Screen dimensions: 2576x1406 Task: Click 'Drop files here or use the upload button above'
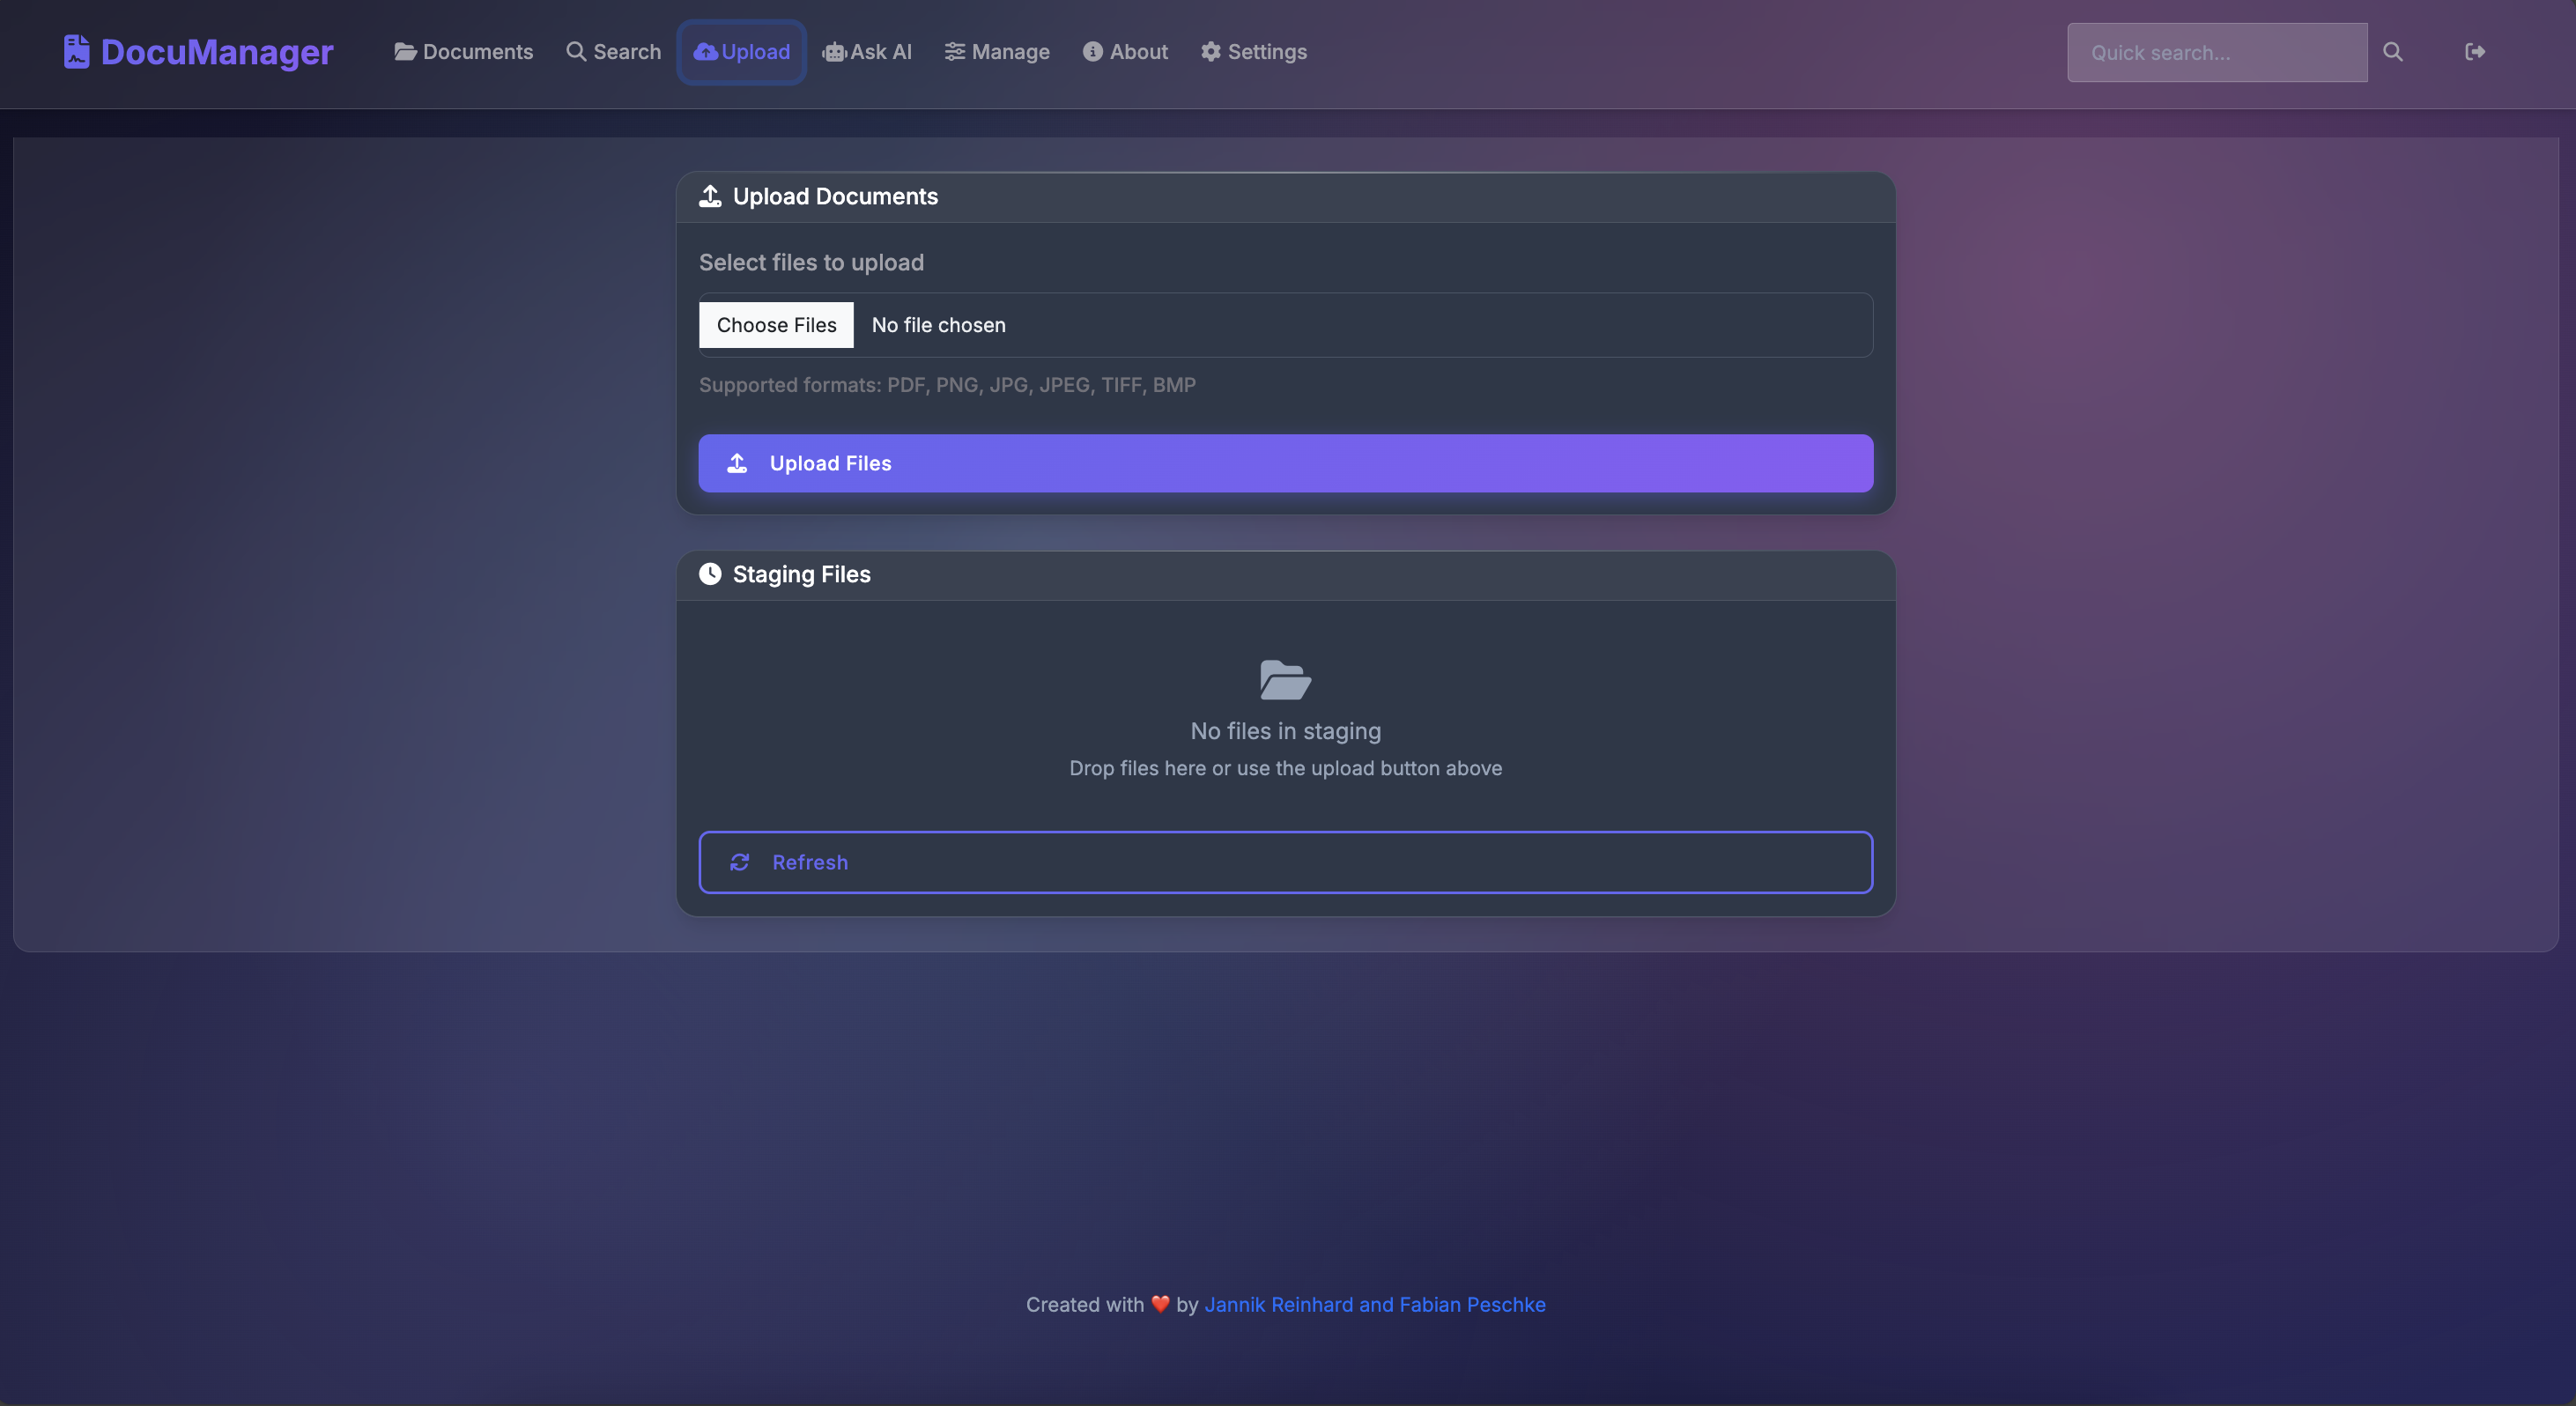point(1286,768)
